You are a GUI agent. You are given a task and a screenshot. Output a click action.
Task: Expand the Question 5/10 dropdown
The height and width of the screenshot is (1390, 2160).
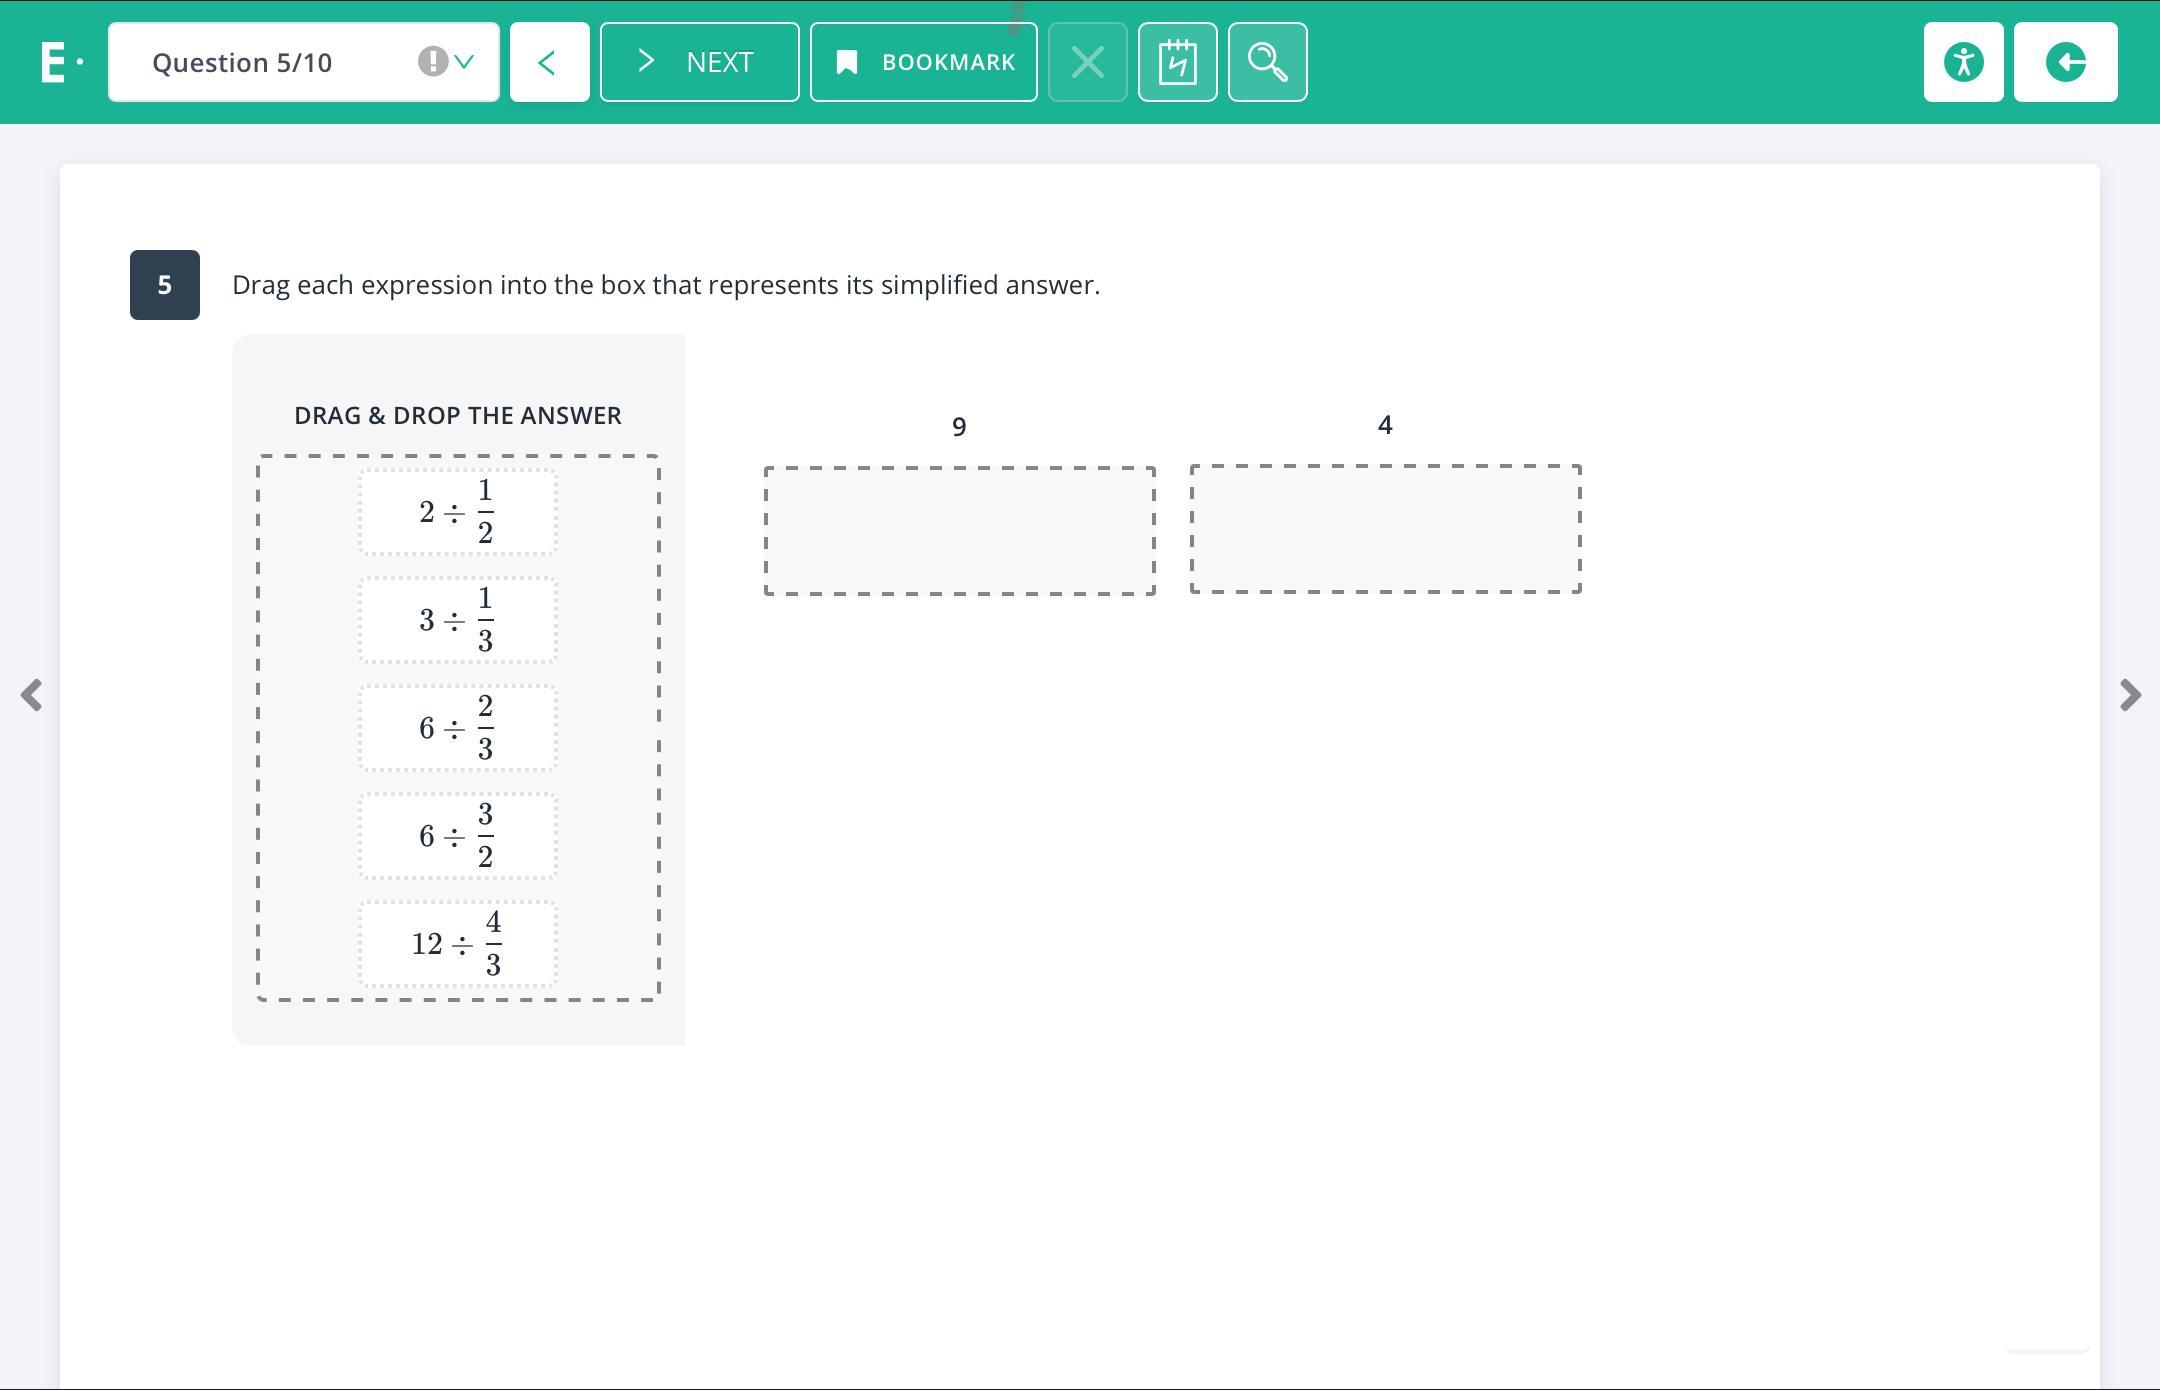click(464, 62)
